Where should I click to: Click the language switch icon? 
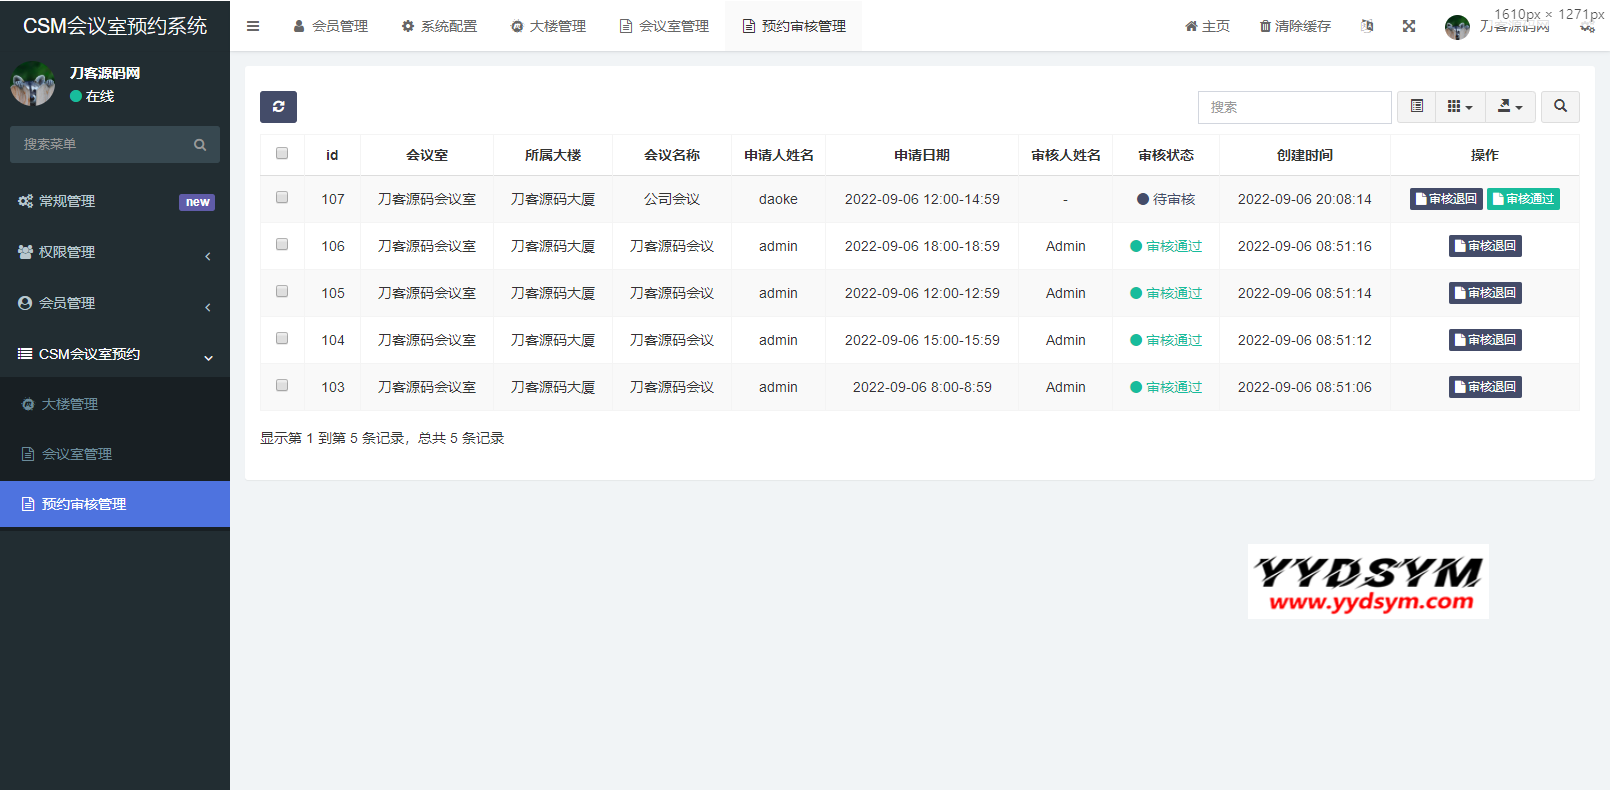(x=1367, y=26)
